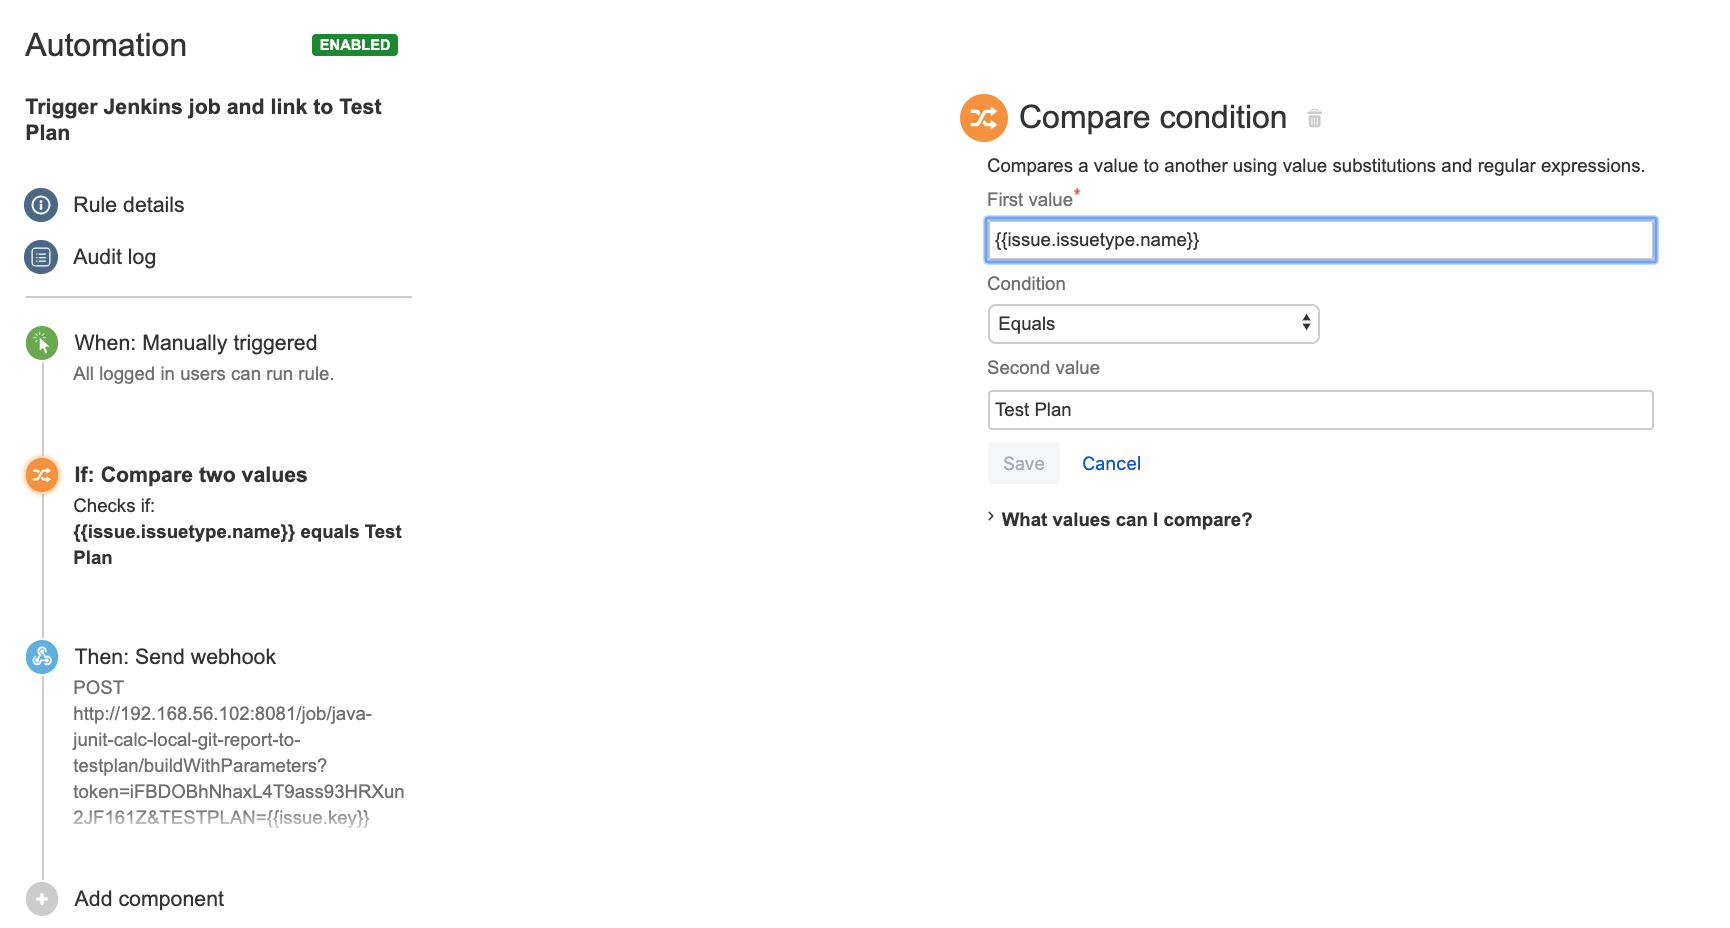The width and height of the screenshot is (1730, 928).
Task: Click the ENABLED status badge
Action: [355, 45]
